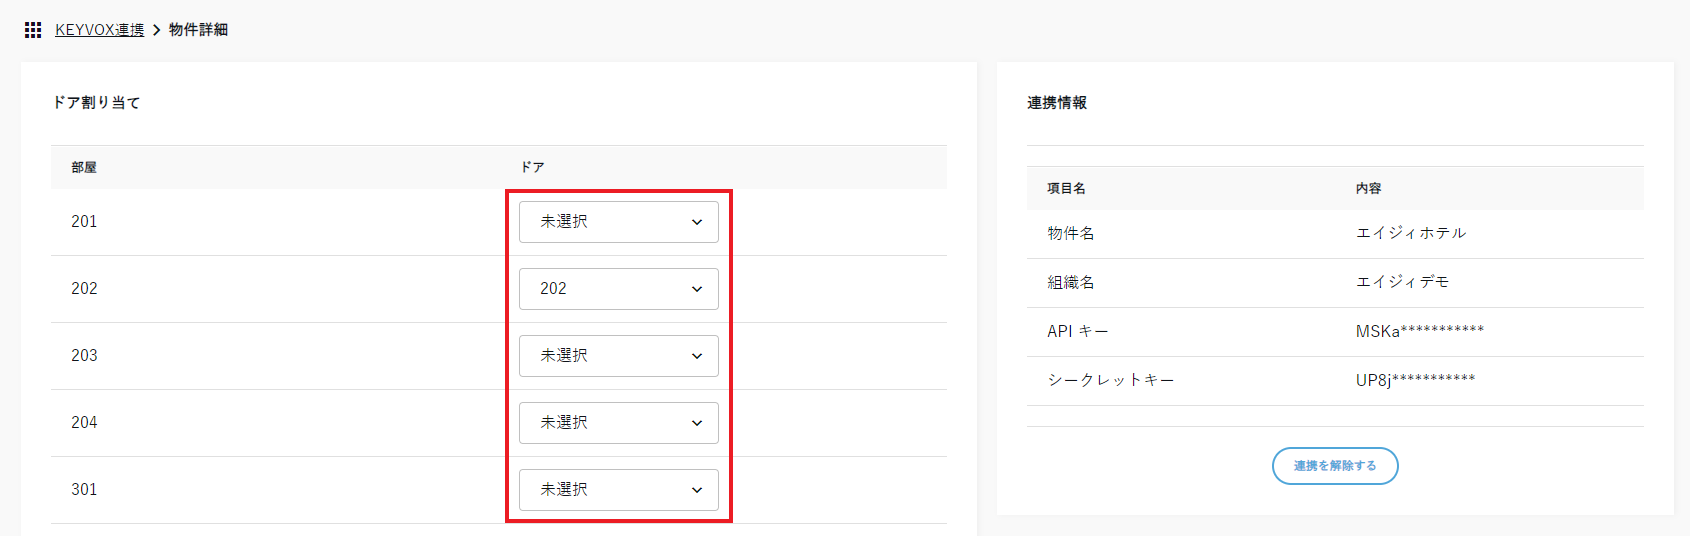Click the ドア column header
This screenshot has width=1690, height=536.
[x=532, y=168]
